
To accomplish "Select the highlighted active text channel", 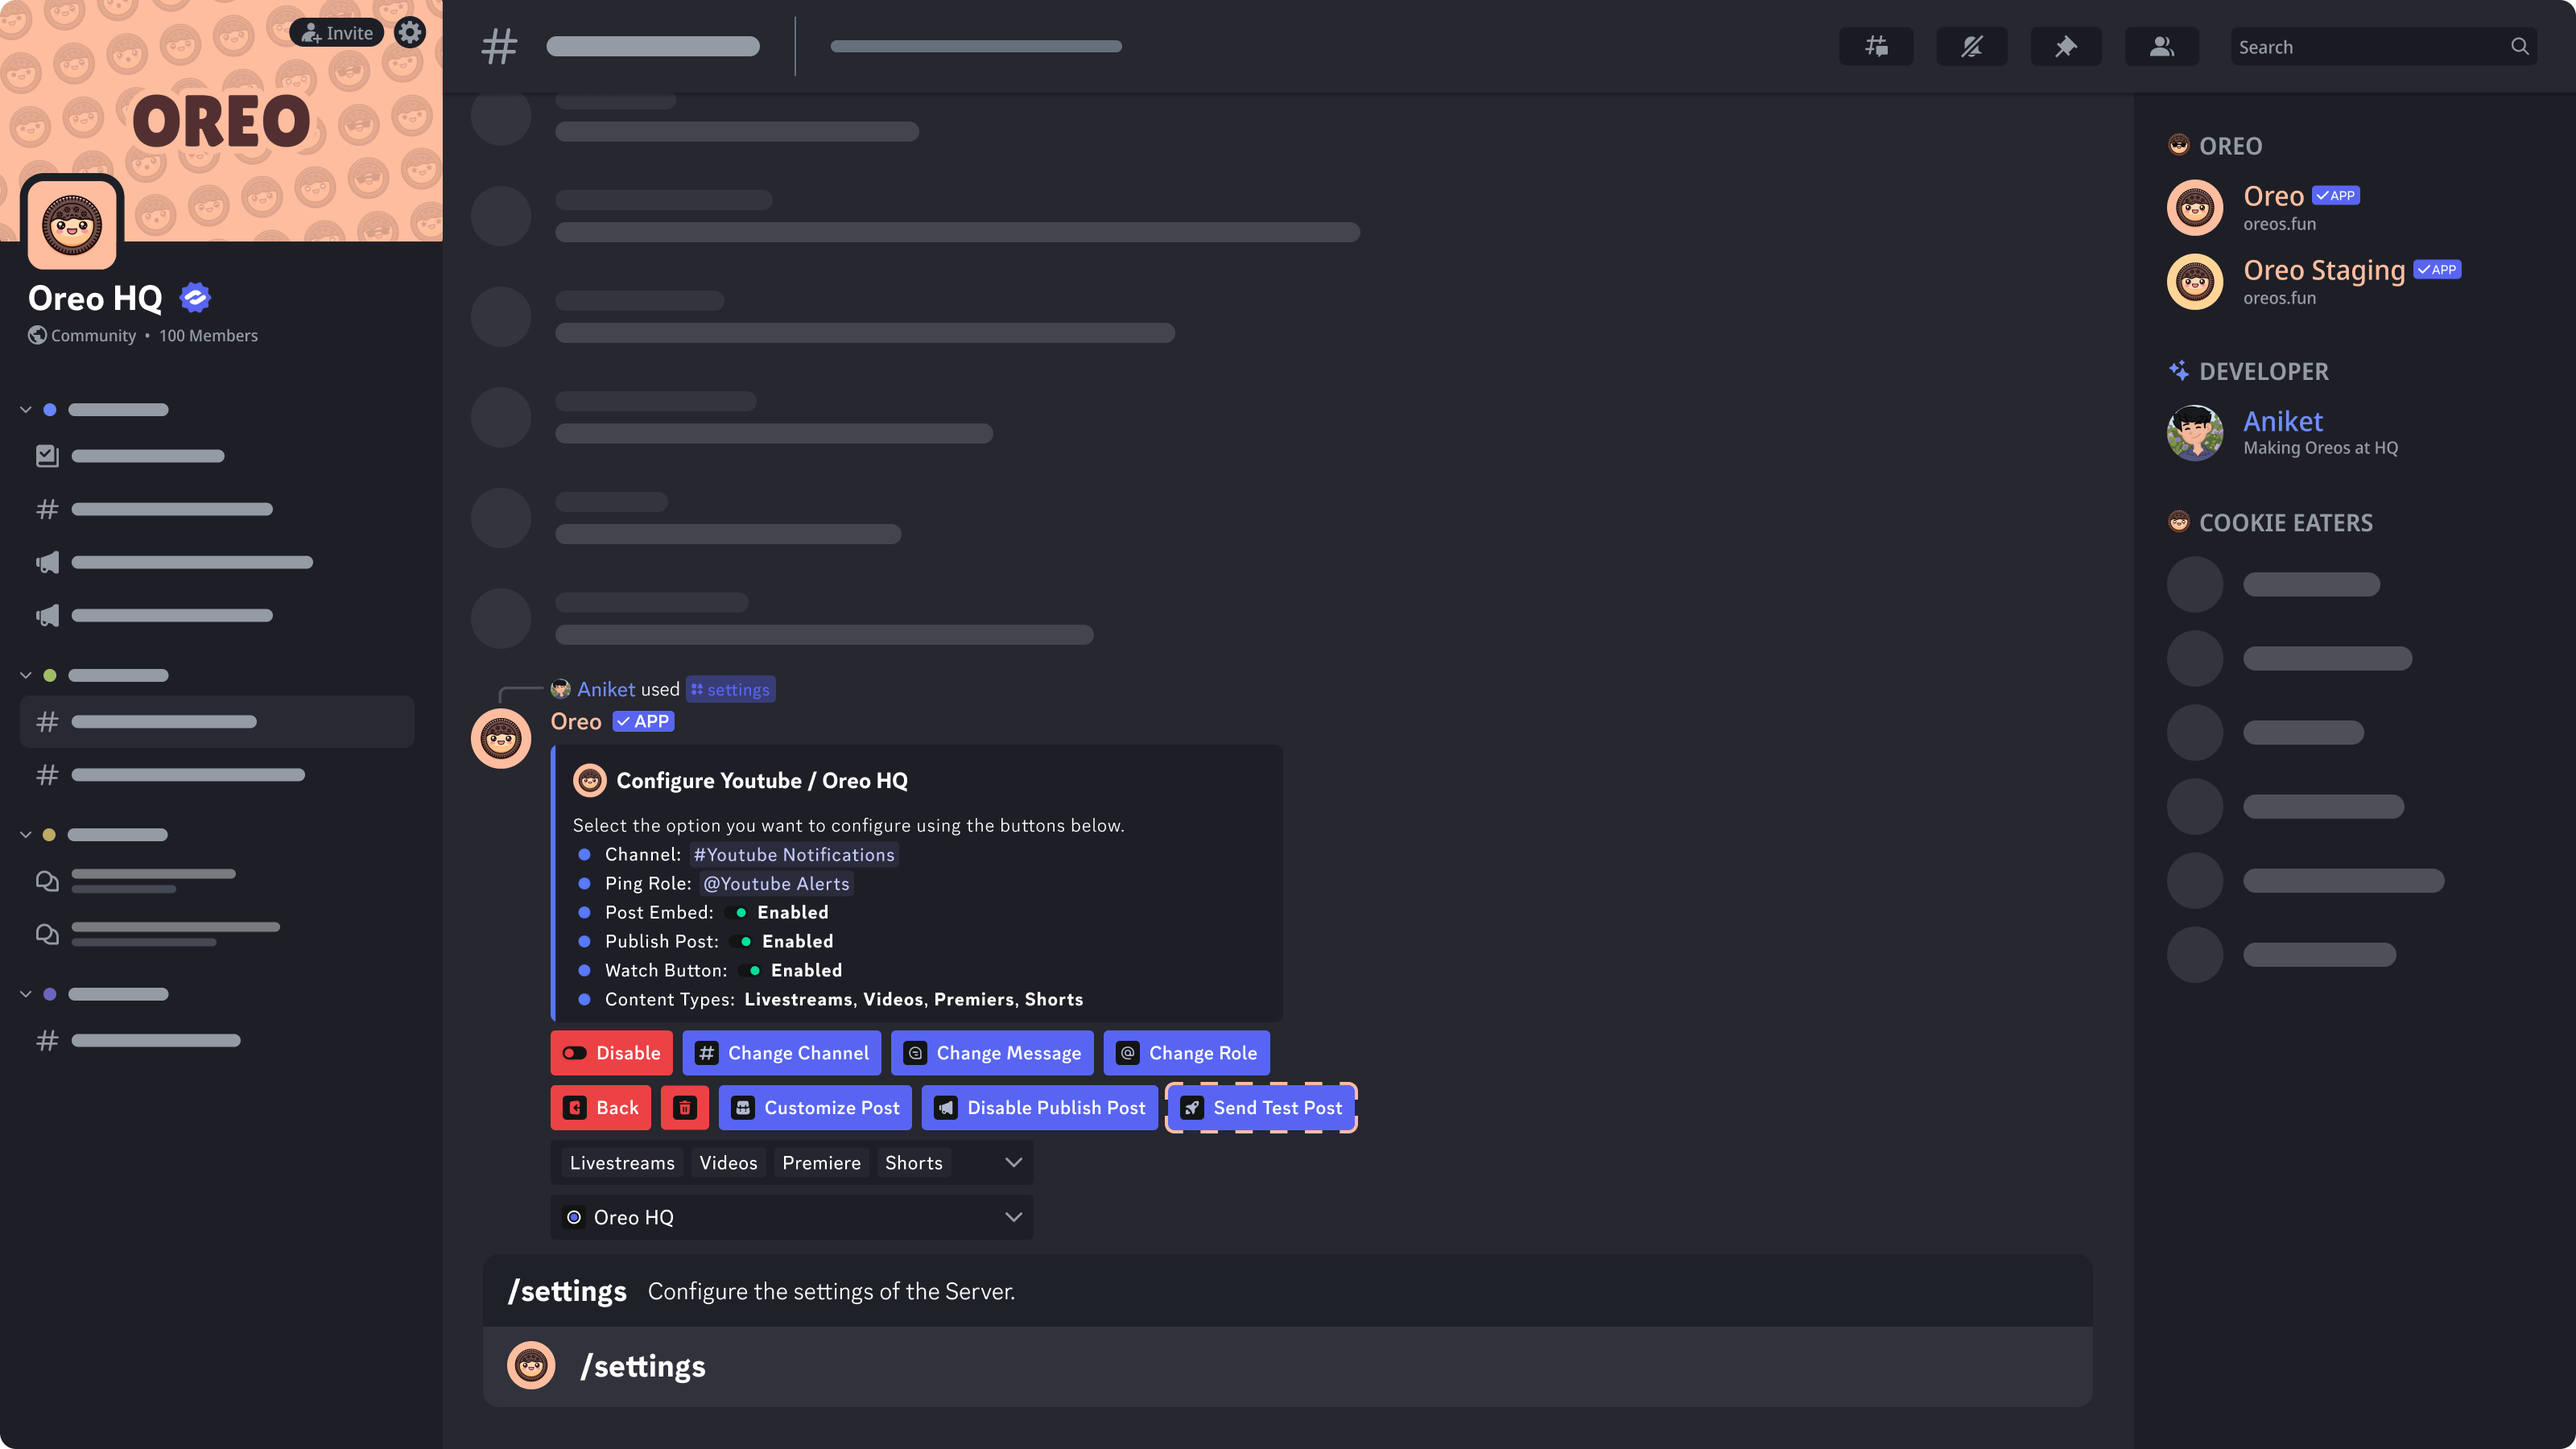I will 217,721.
